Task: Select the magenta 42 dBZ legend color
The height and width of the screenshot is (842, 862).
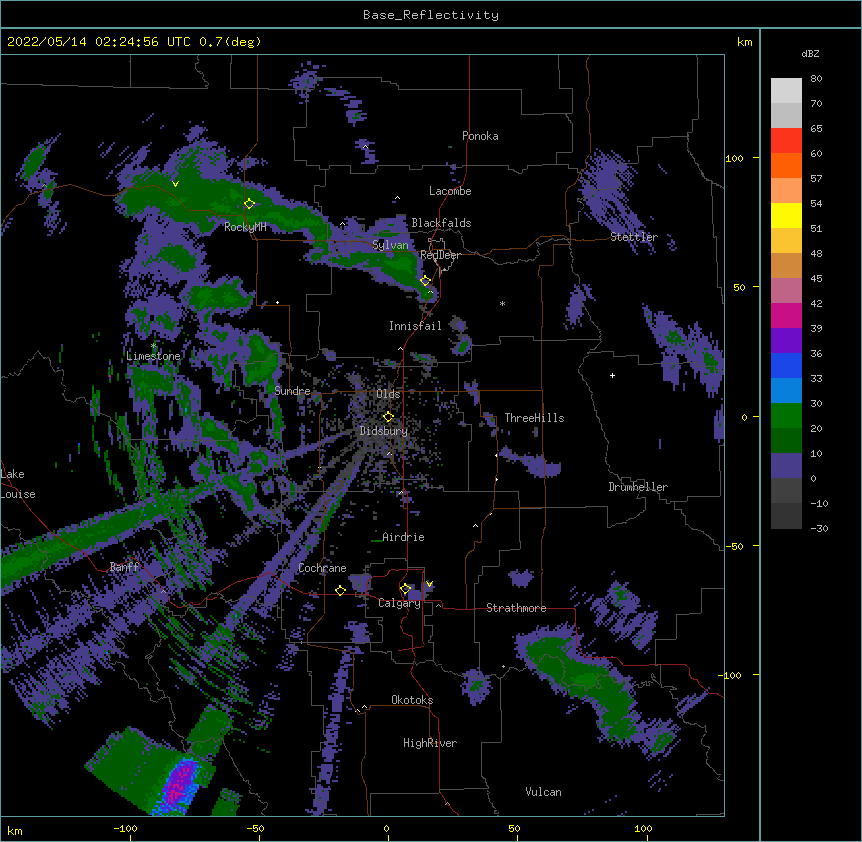Action: pyautogui.click(x=786, y=315)
